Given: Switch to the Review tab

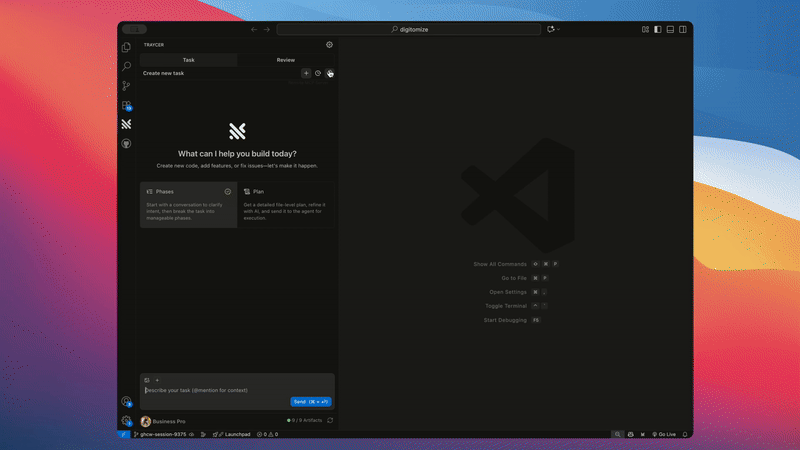Looking at the screenshot, I should click(x=286, y=60).
